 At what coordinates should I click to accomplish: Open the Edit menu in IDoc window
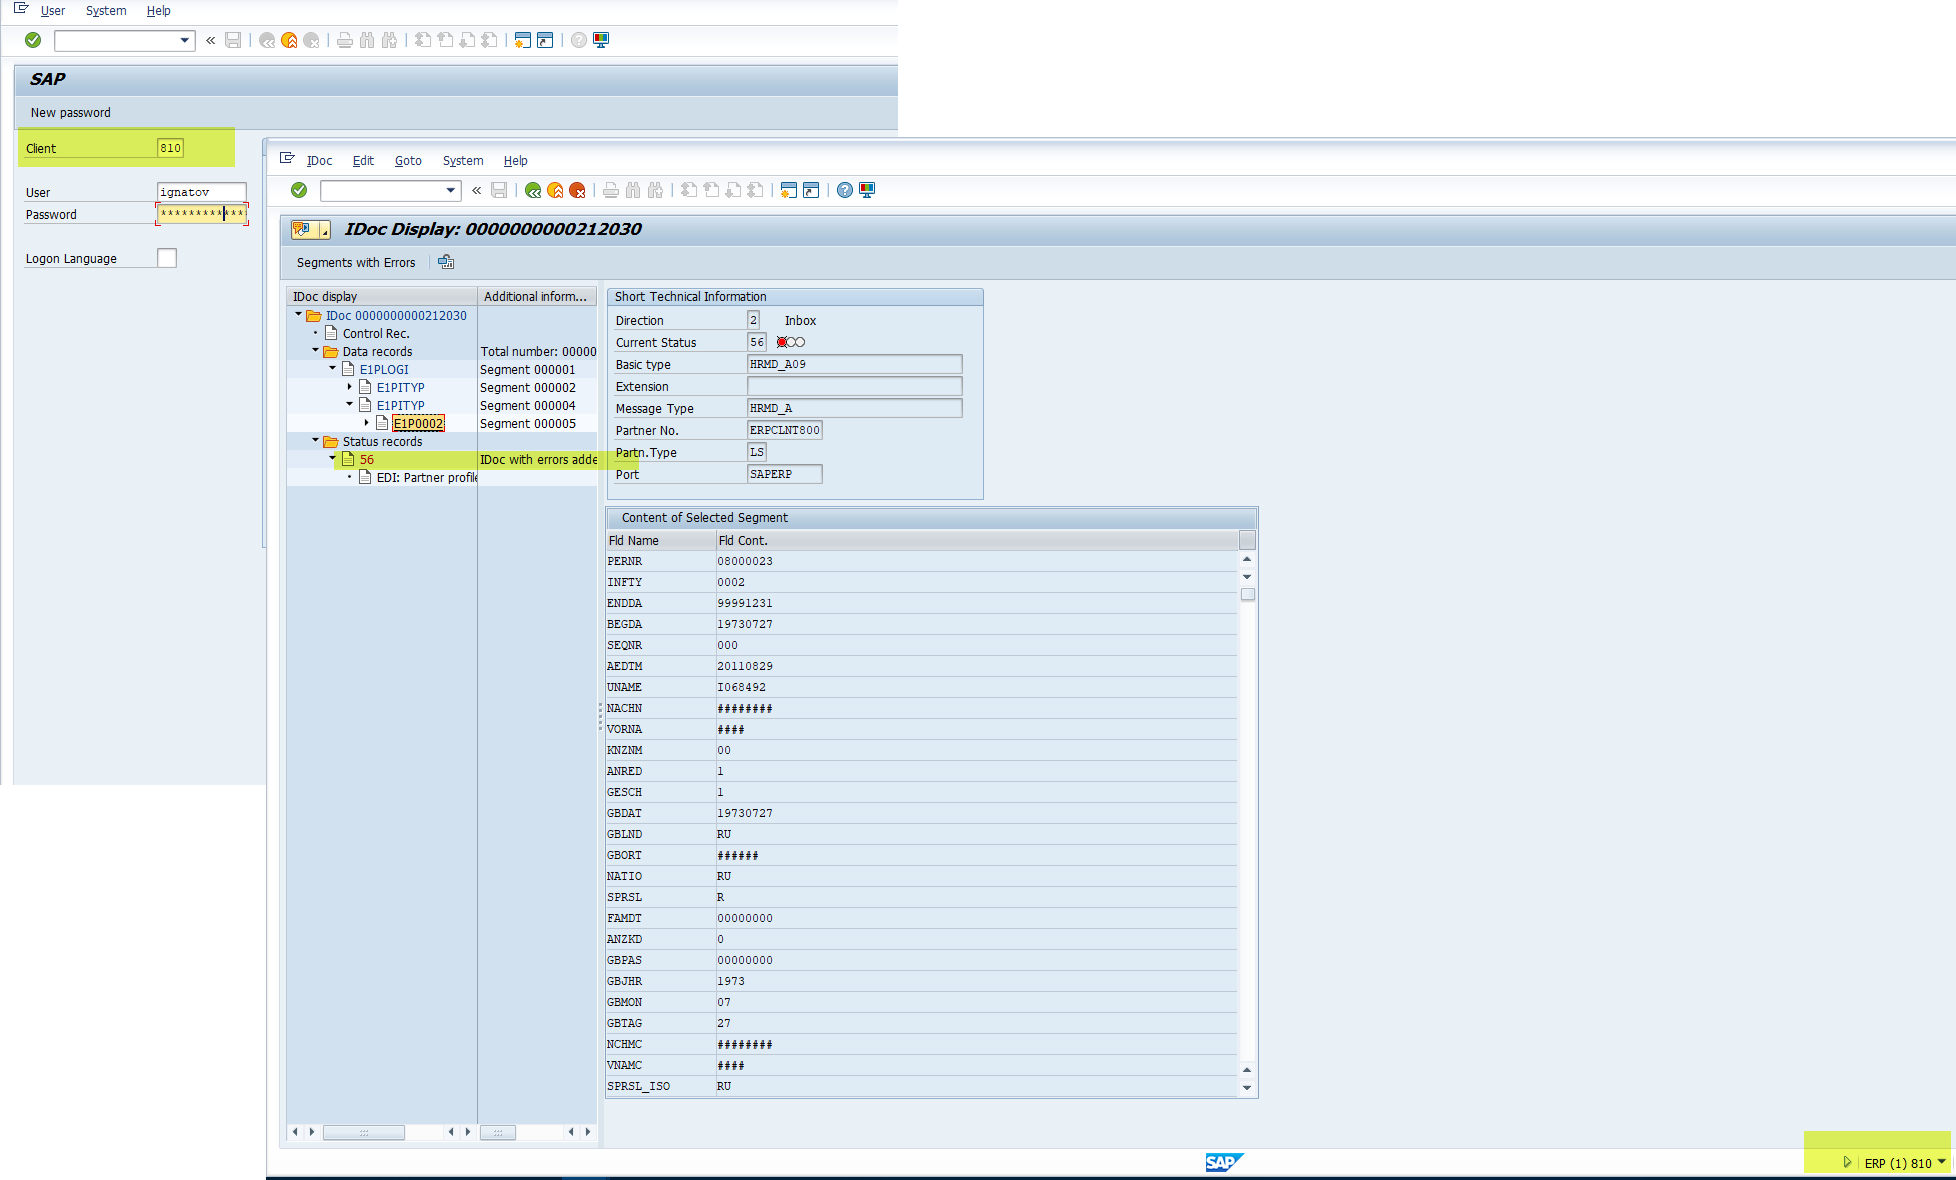(363, 160)
